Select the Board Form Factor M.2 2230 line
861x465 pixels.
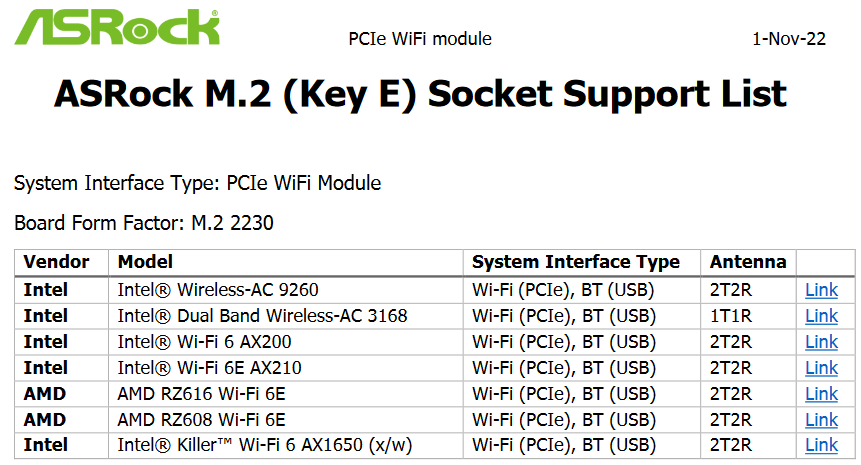tap(144, 223)
